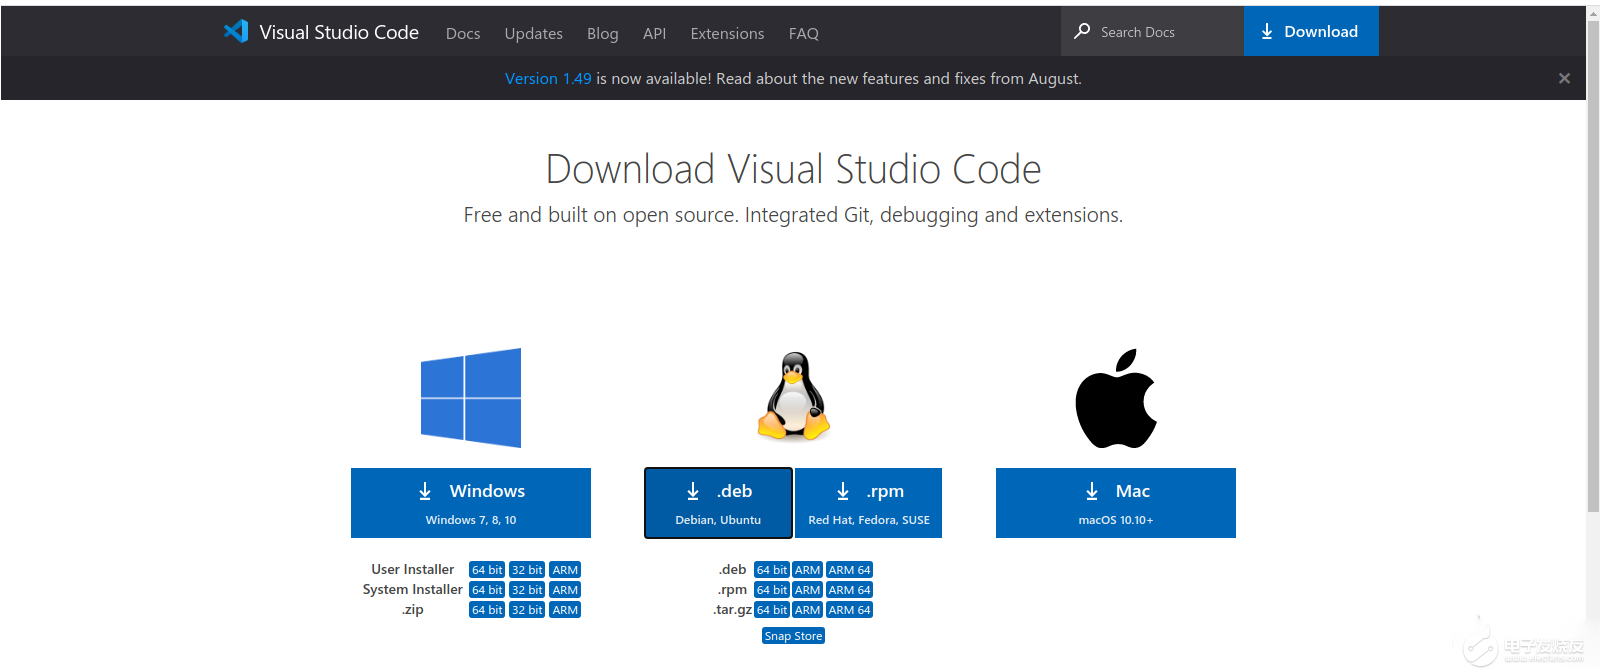The width and height of the screenshot is (1600, 668).
Task: Open the Docs menu item
Action: [x=463, y=33]
